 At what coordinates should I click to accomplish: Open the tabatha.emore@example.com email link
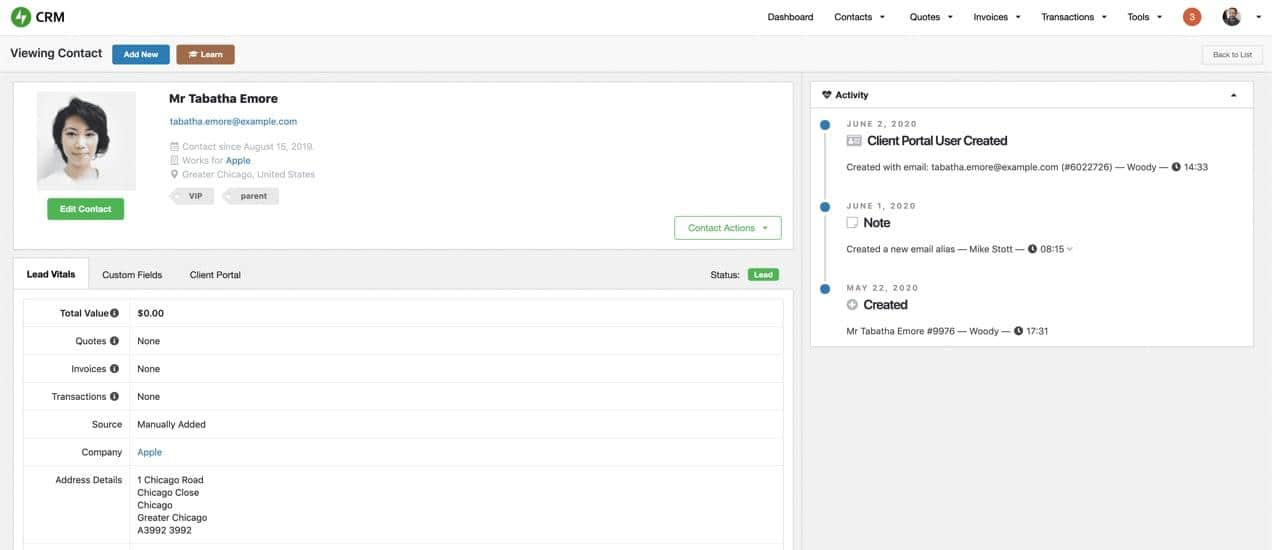click(x=233, y=121)
